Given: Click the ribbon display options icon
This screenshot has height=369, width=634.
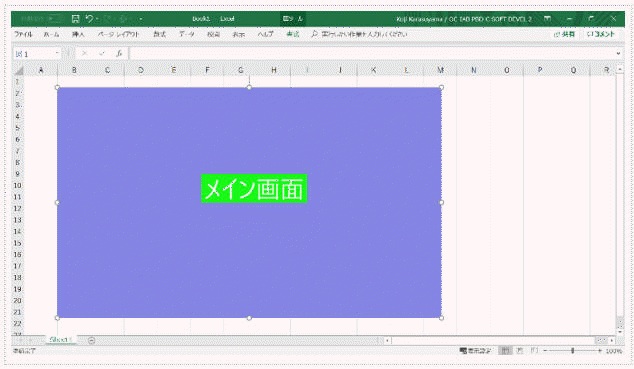Looking at the screenshot, I should click(x=547, y=19).
